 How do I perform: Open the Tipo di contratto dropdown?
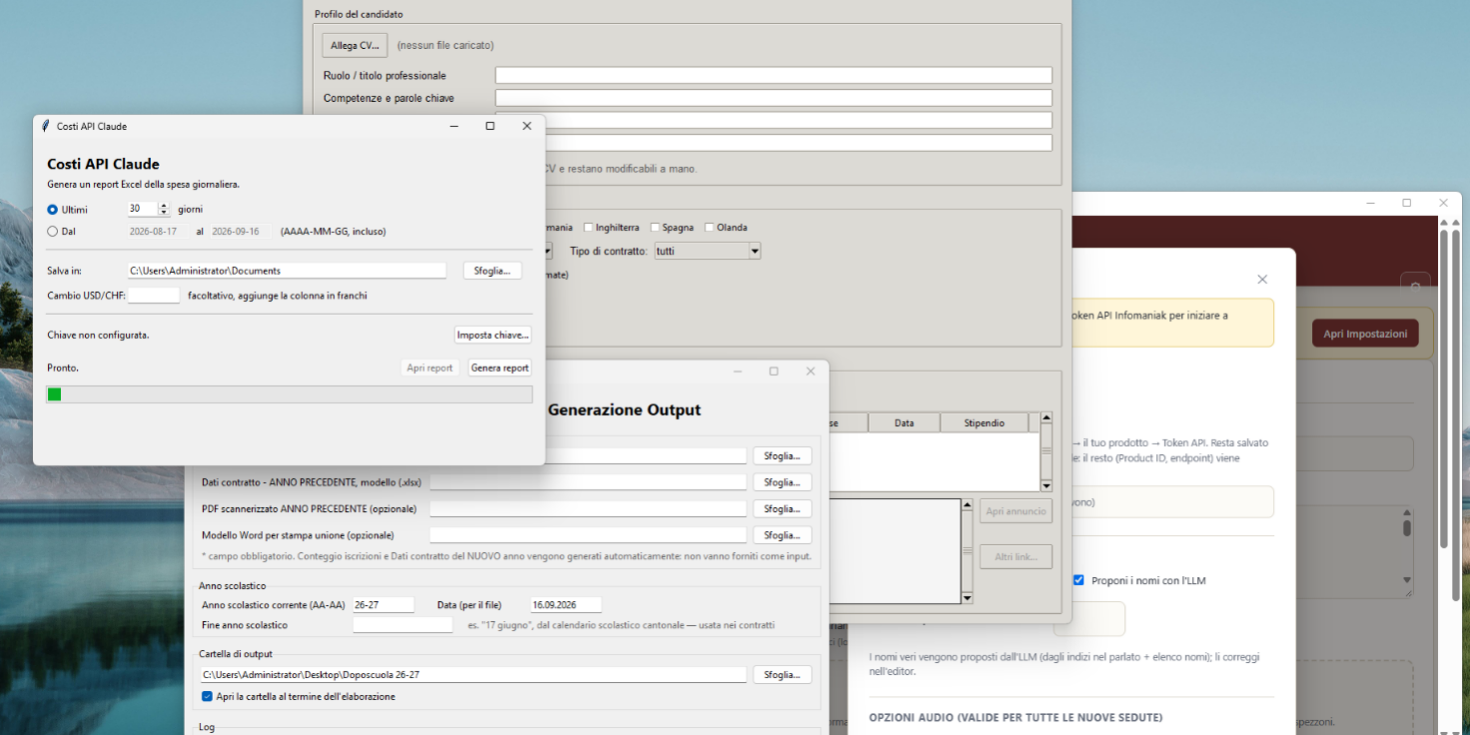tap(708, 251)
